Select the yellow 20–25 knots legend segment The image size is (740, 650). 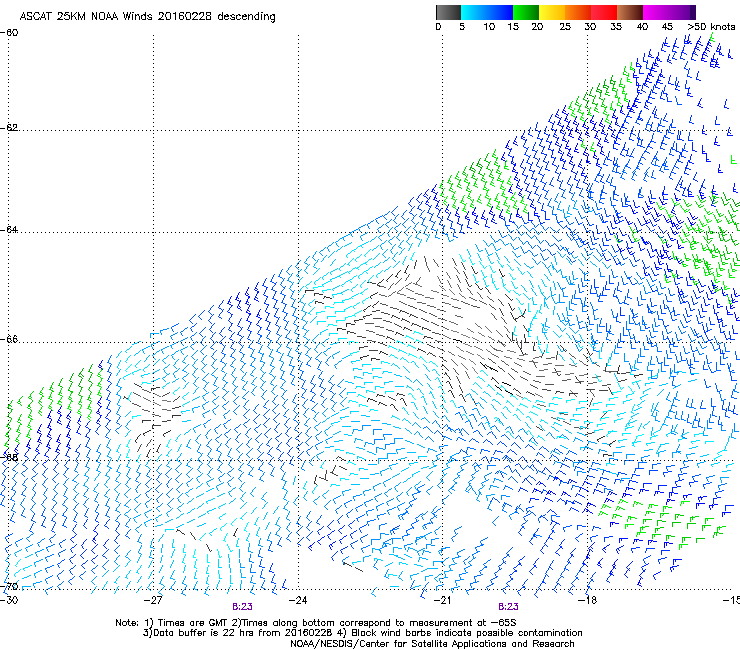(x=552, y=12)
